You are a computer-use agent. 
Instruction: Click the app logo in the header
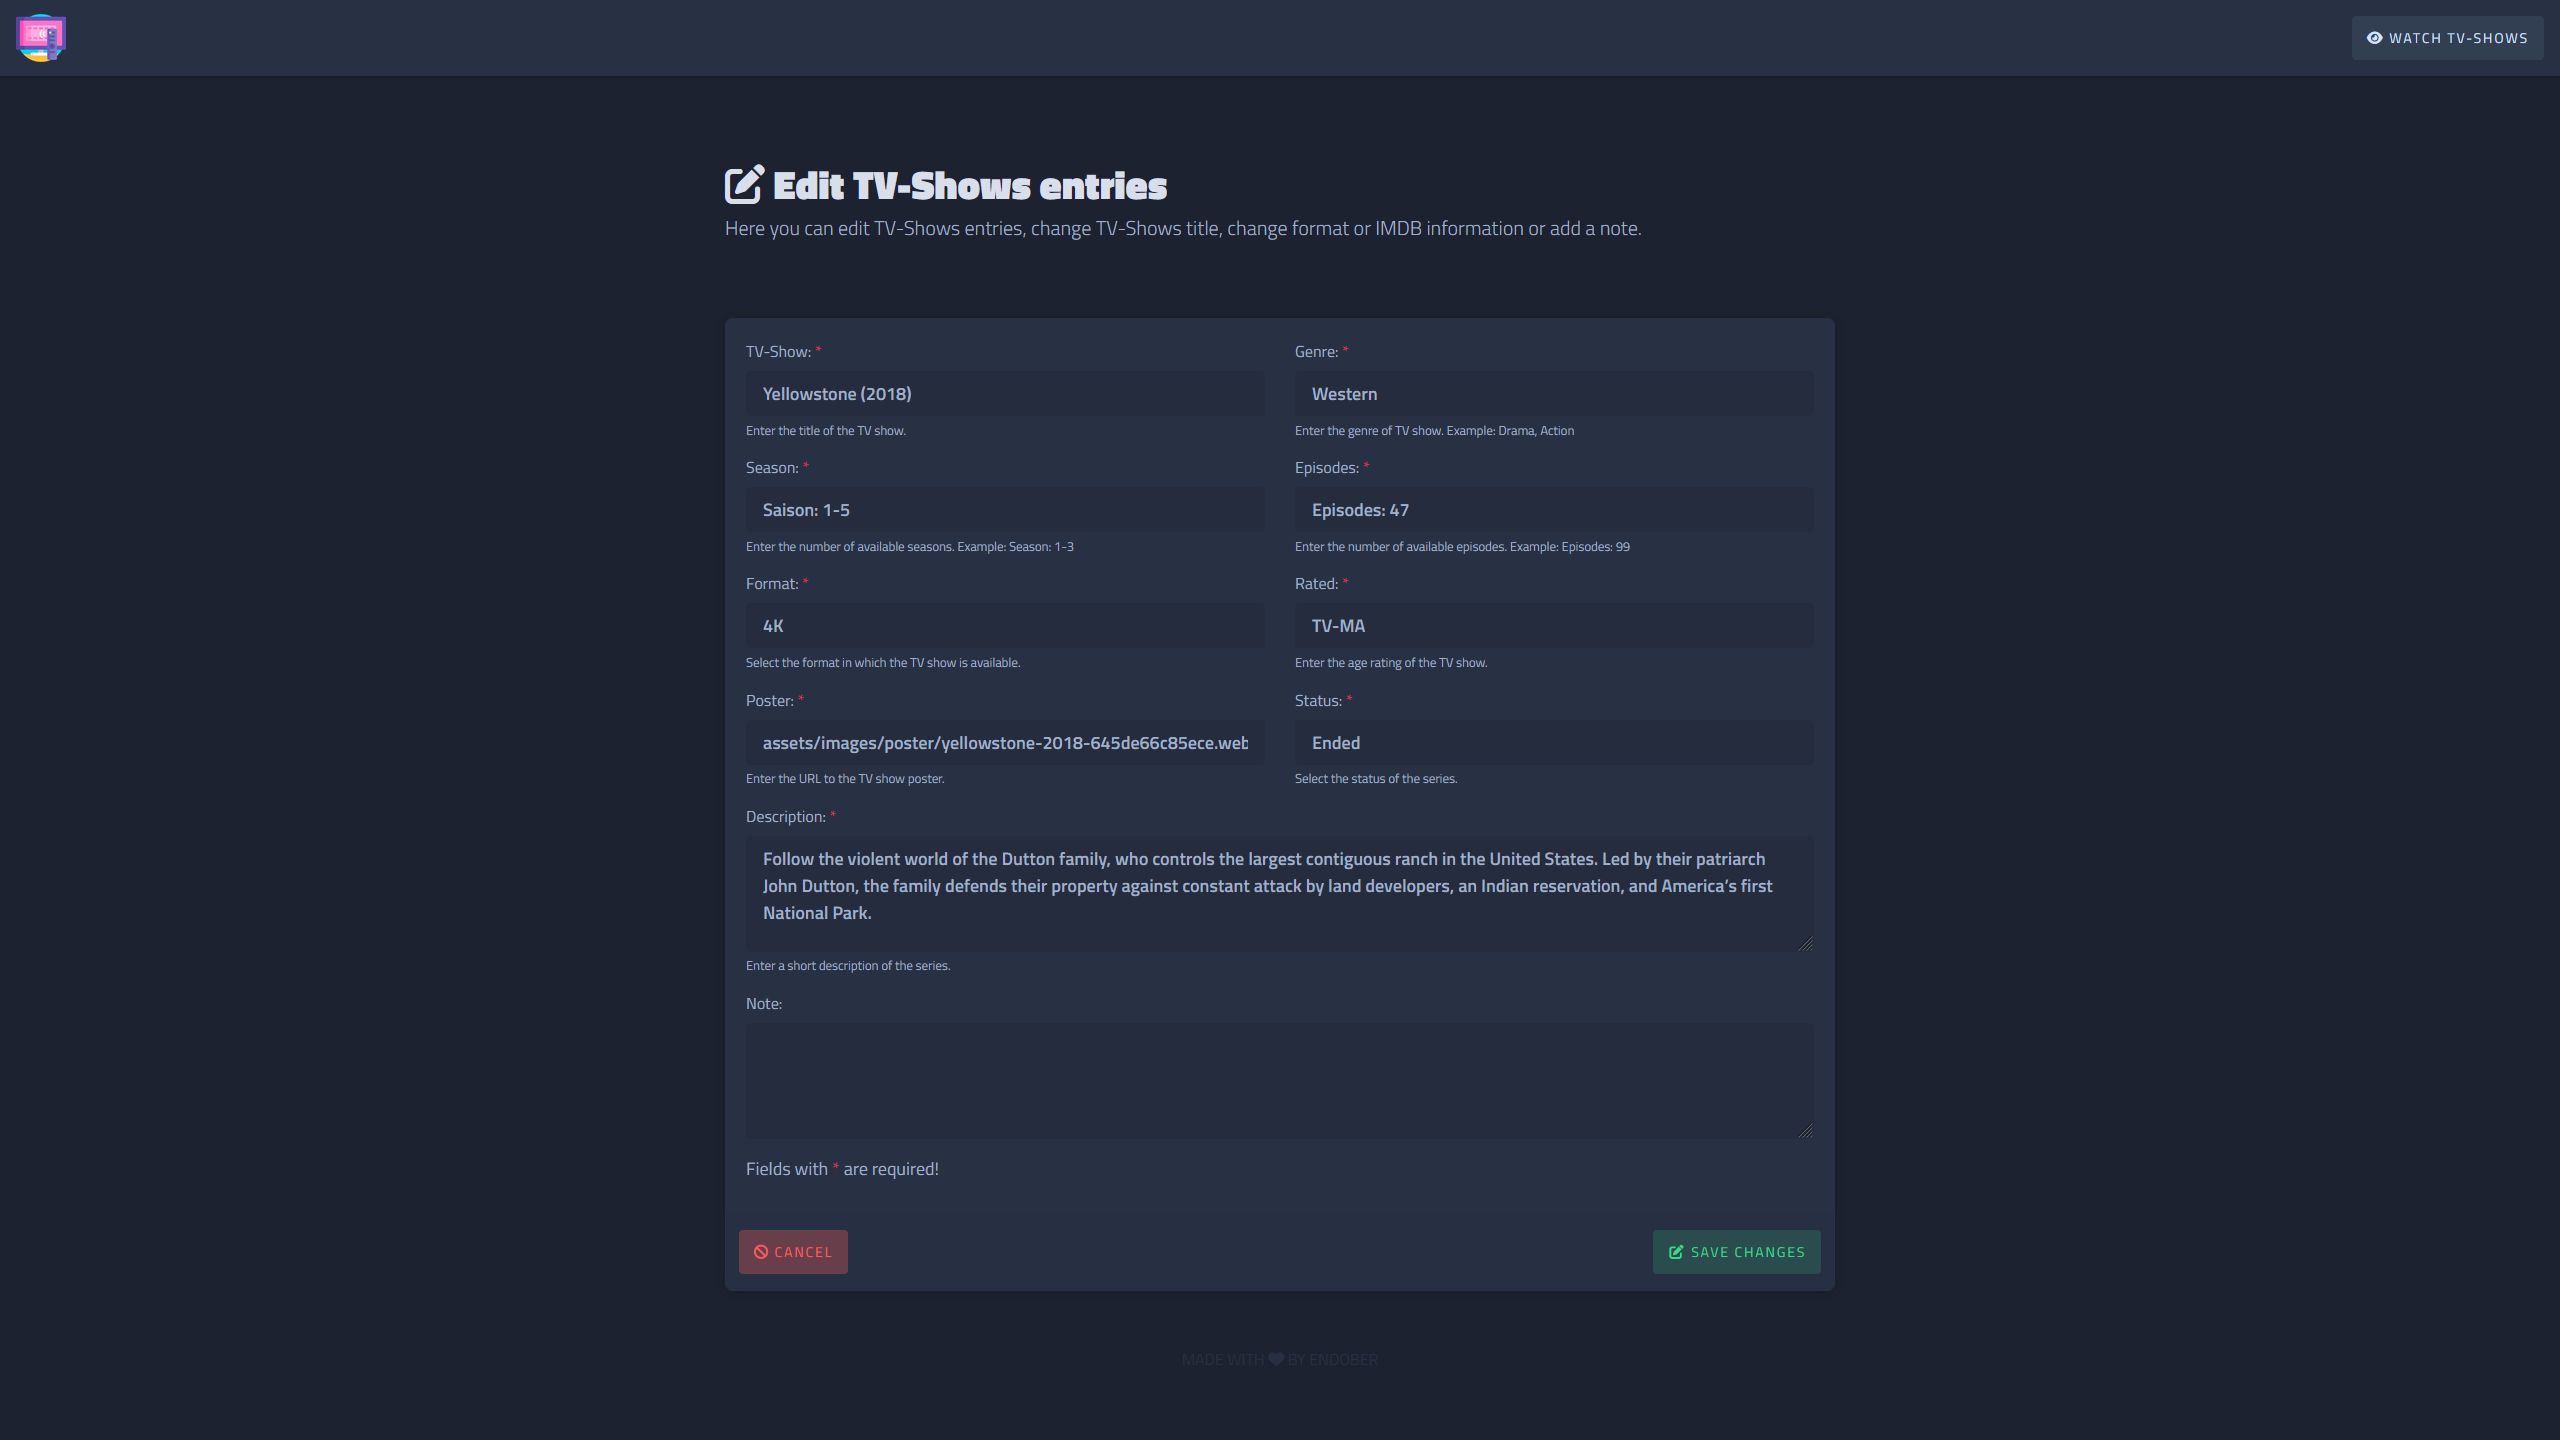point(41,38)
